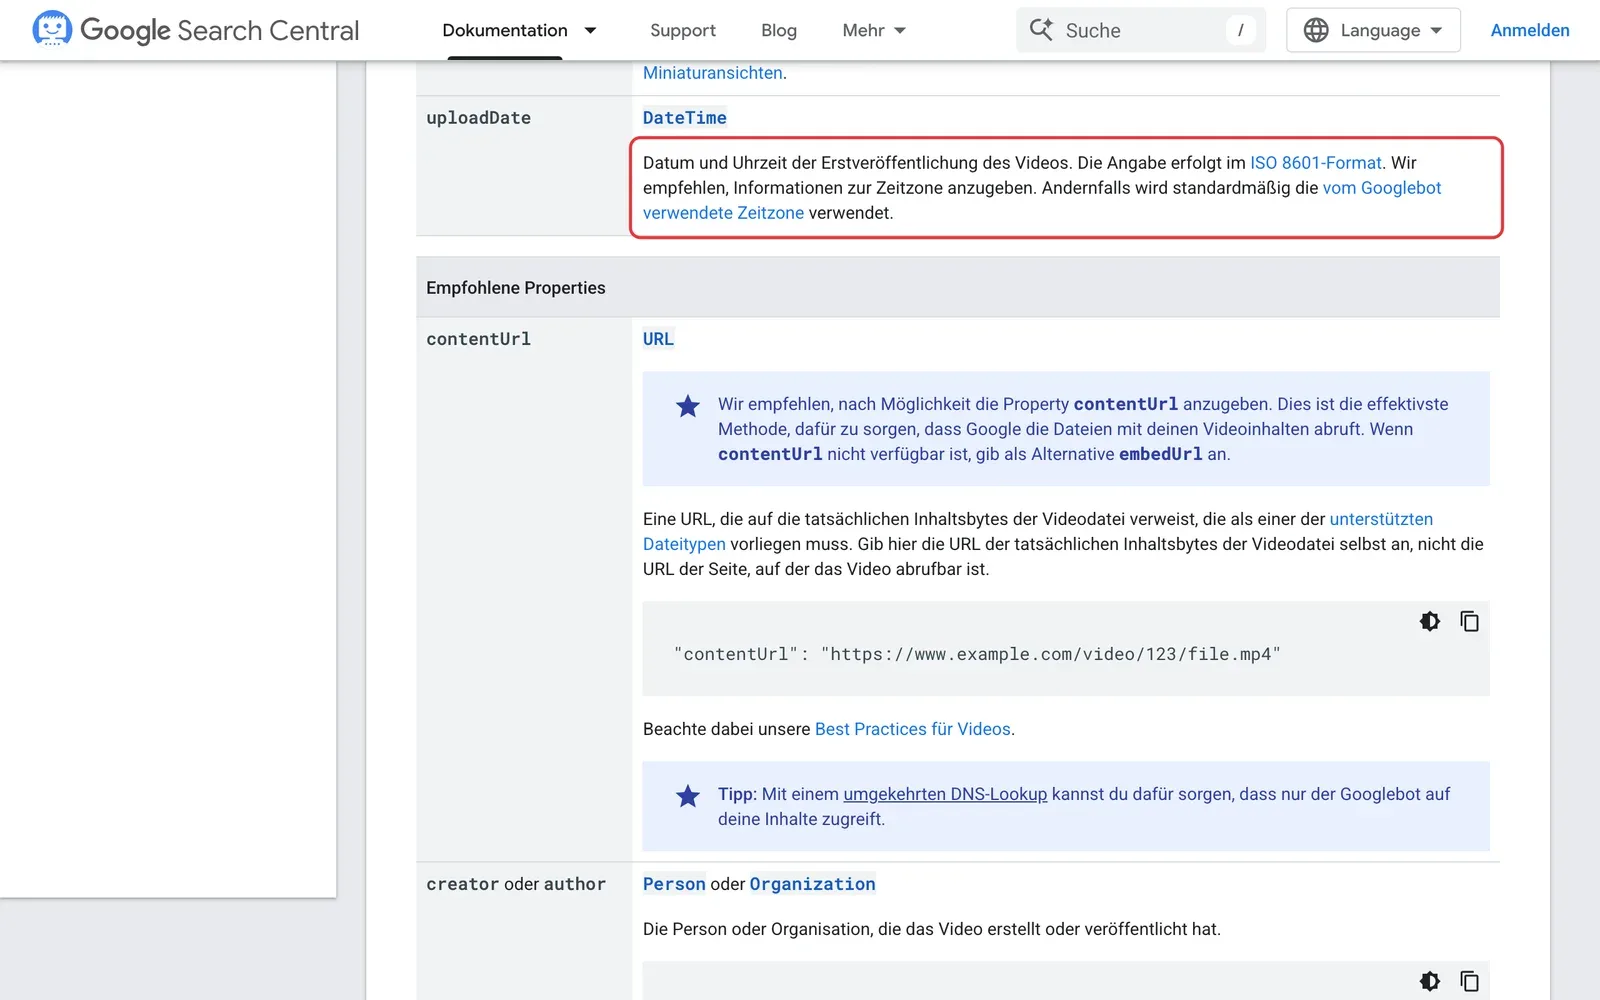
Task: Copy the contentUrl code sample
Action: click(1469, 621)
